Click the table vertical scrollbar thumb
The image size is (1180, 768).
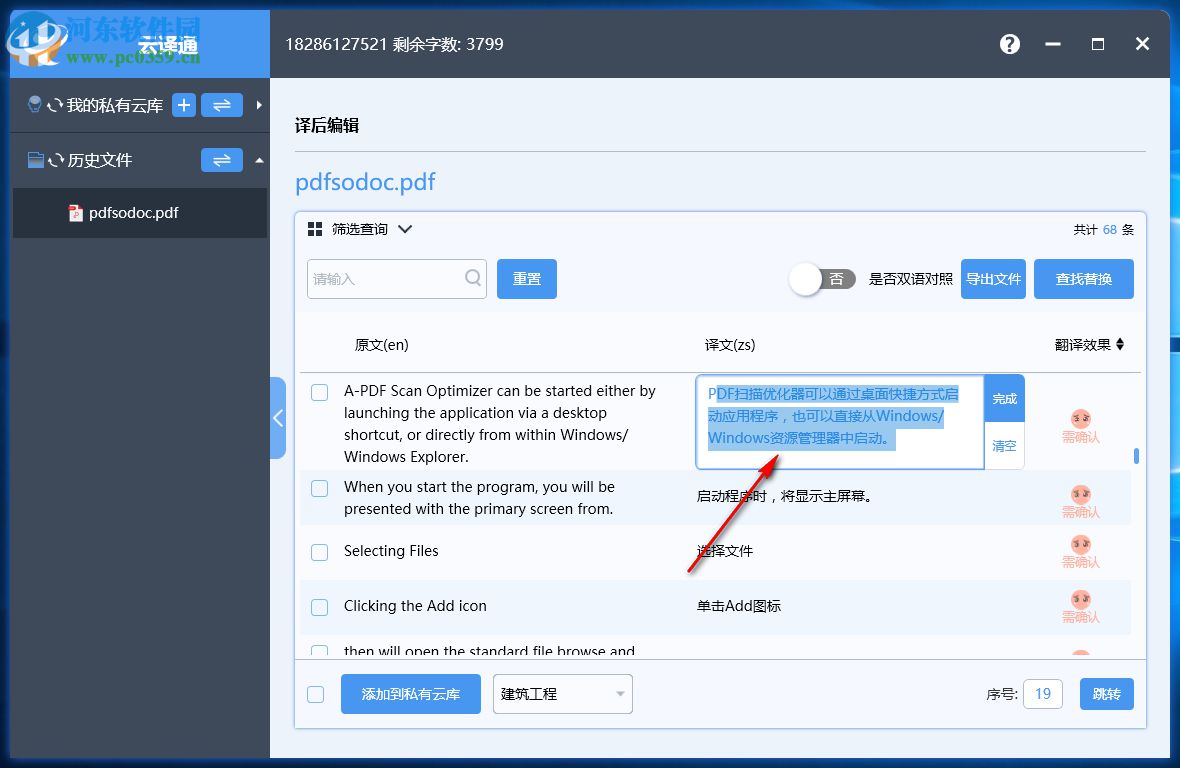(1136, 456)
